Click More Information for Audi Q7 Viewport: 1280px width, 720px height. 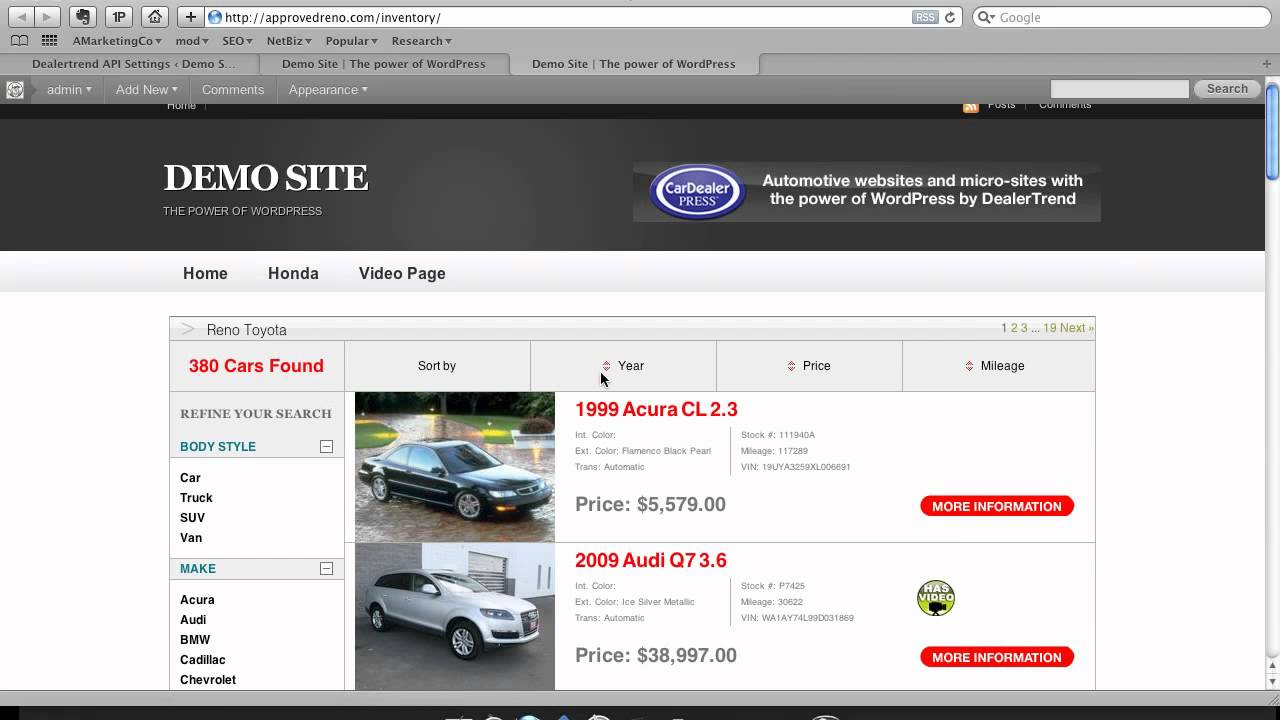(x=997, y=657)
